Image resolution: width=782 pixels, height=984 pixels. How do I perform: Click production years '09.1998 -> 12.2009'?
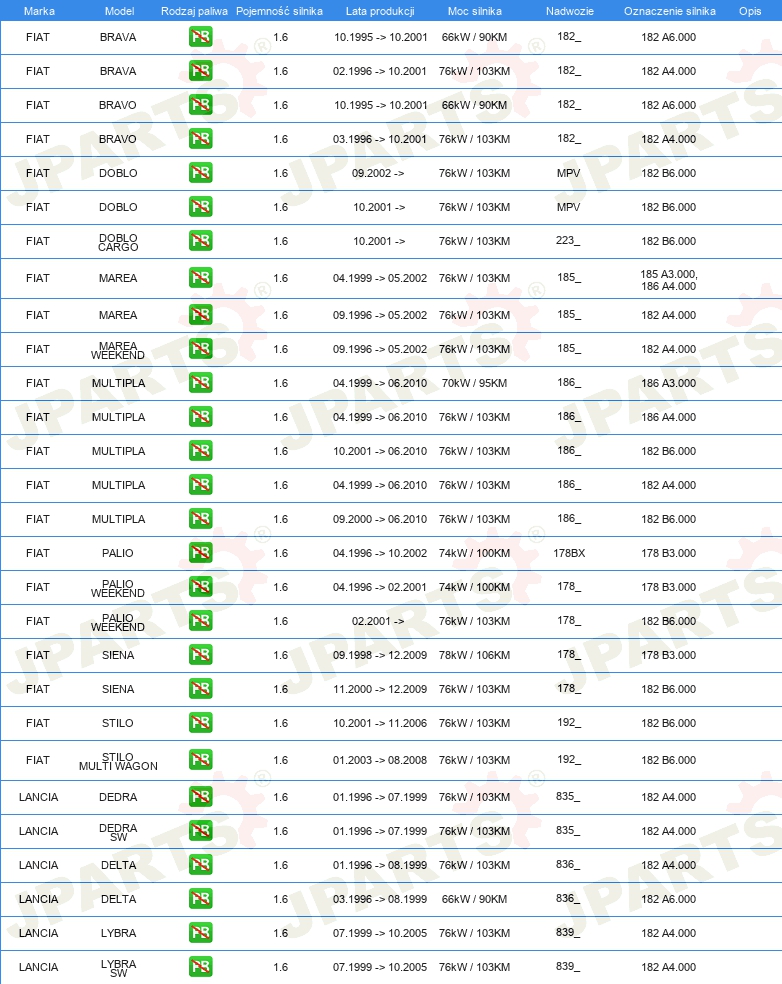(x=380, y=655)
